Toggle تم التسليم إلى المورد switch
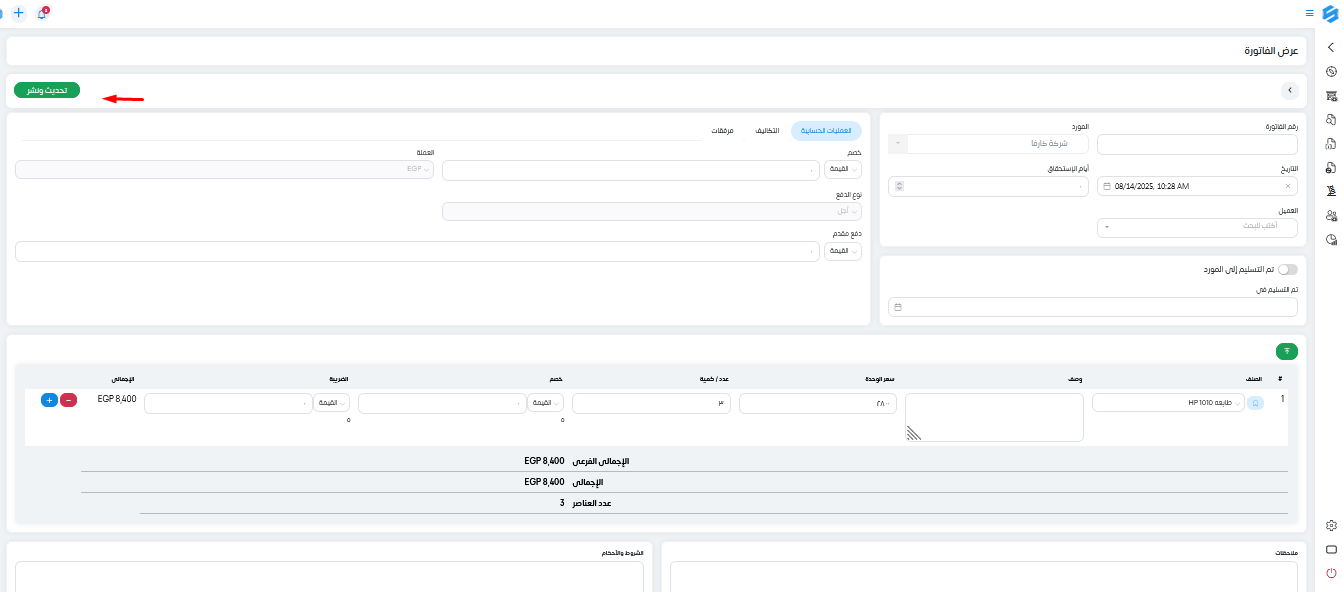 click(1288, 269)
